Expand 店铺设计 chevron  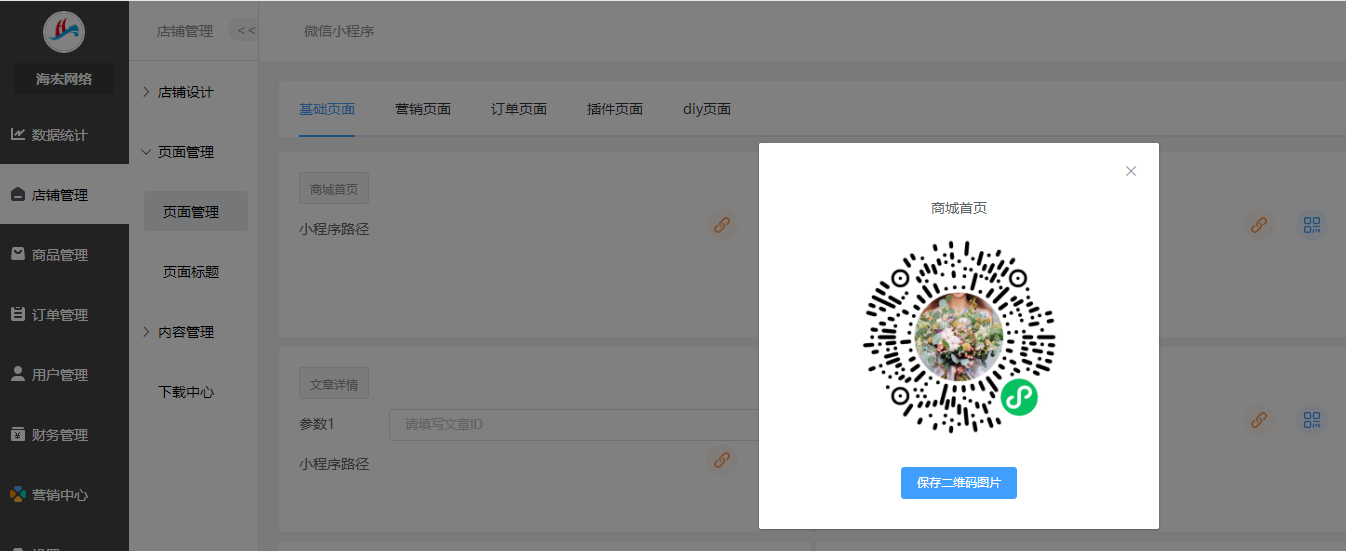coord(146,92)
